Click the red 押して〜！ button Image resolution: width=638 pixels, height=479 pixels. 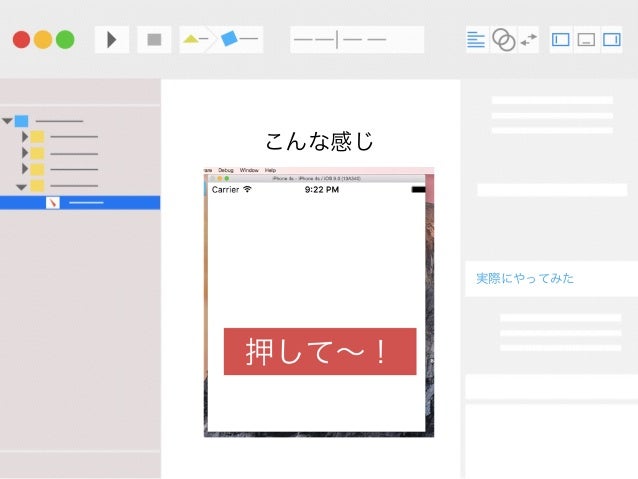tap(320, 351)
